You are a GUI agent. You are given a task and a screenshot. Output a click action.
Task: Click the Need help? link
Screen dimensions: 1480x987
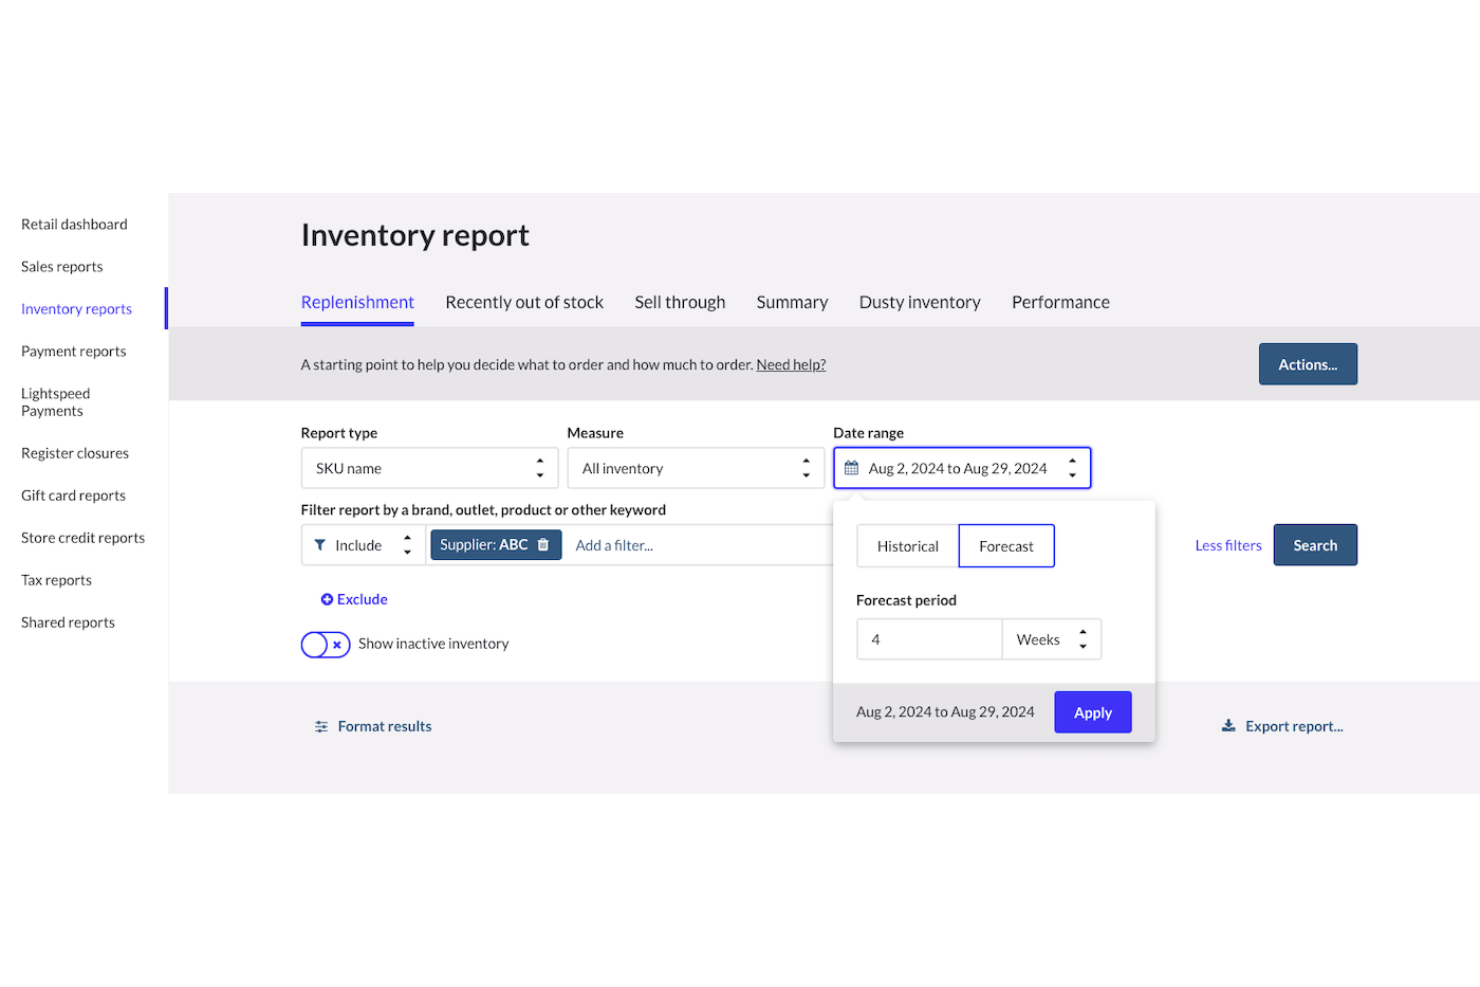point(790,365)
